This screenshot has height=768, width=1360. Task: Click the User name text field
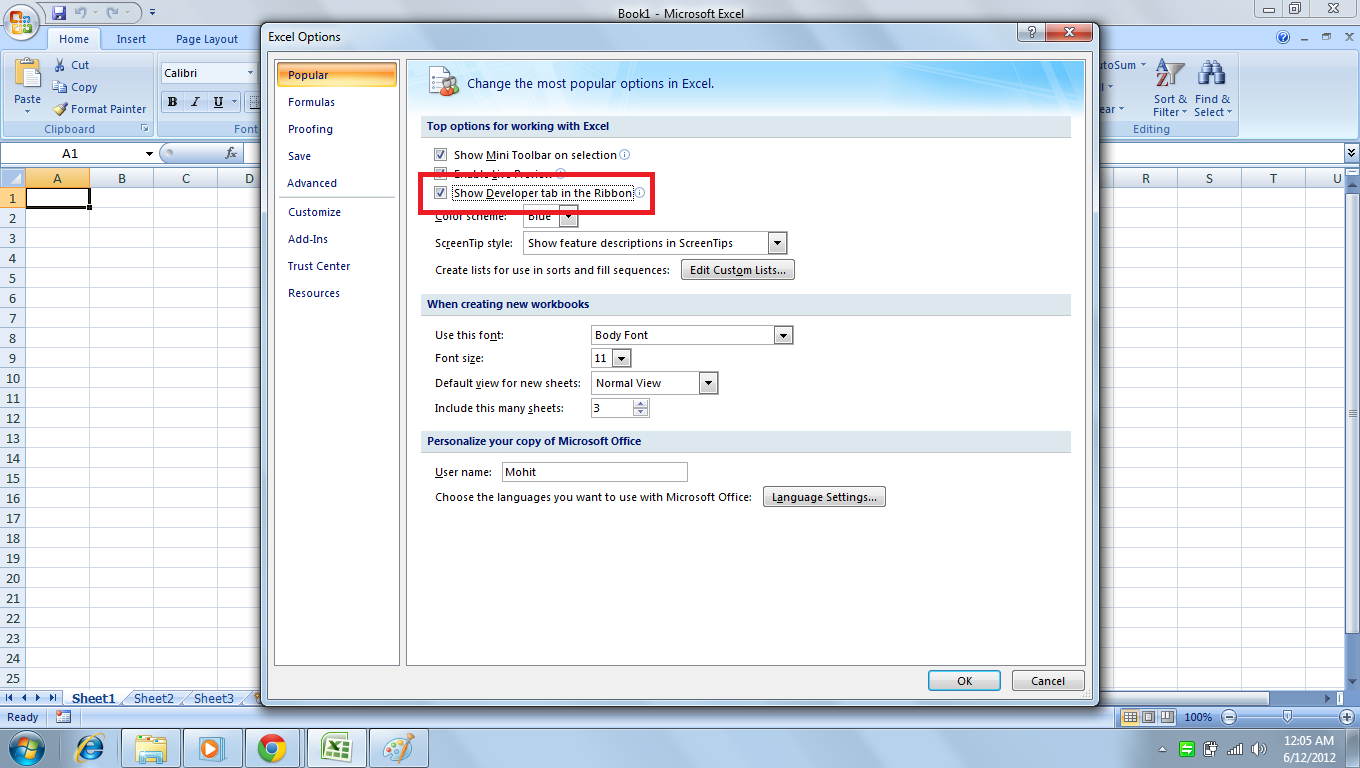tap(595, 472)
